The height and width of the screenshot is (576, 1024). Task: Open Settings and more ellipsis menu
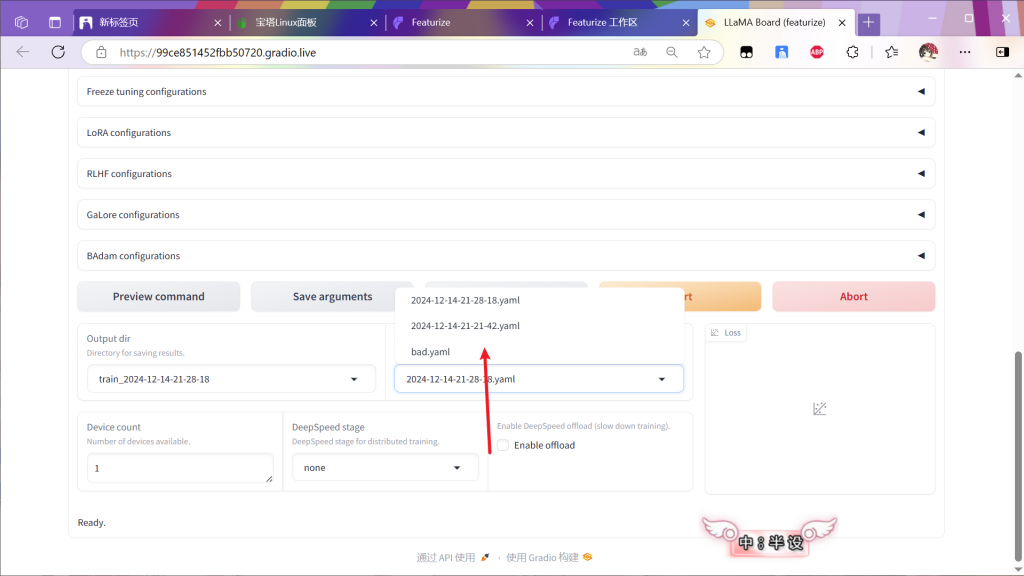[965, 52]
